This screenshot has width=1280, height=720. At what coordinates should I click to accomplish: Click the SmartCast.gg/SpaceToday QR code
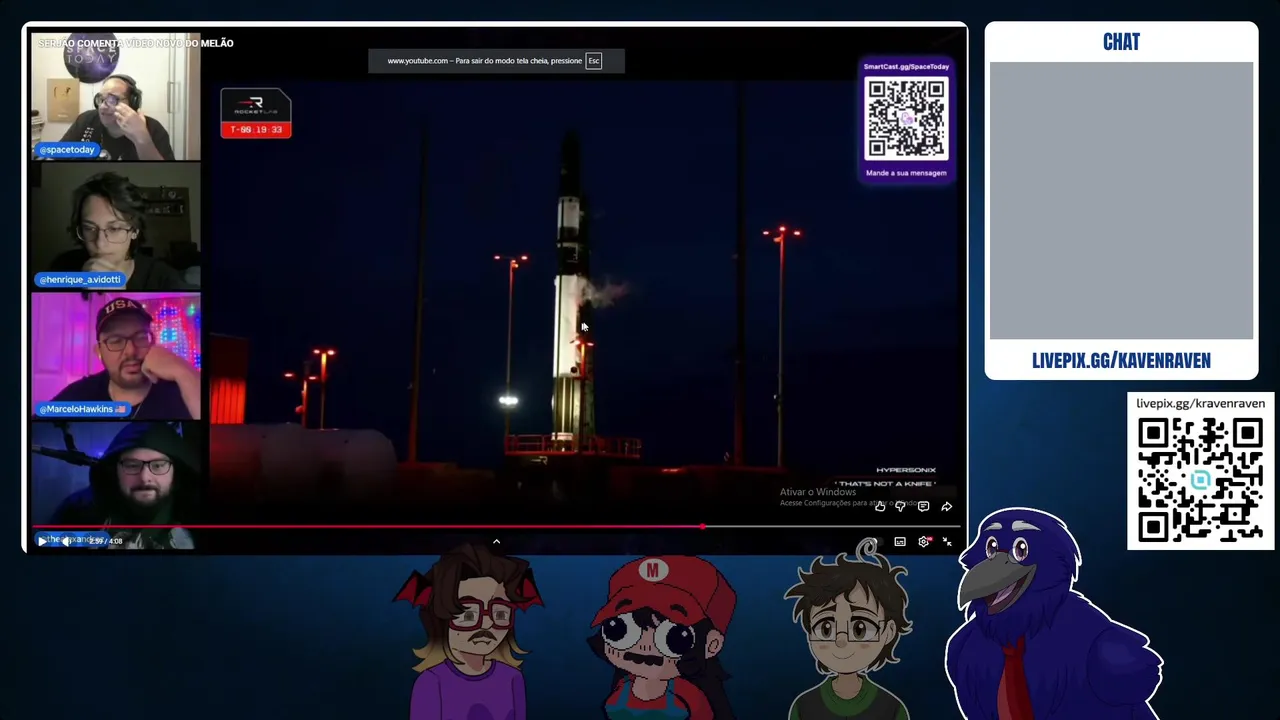coord(906,119)
